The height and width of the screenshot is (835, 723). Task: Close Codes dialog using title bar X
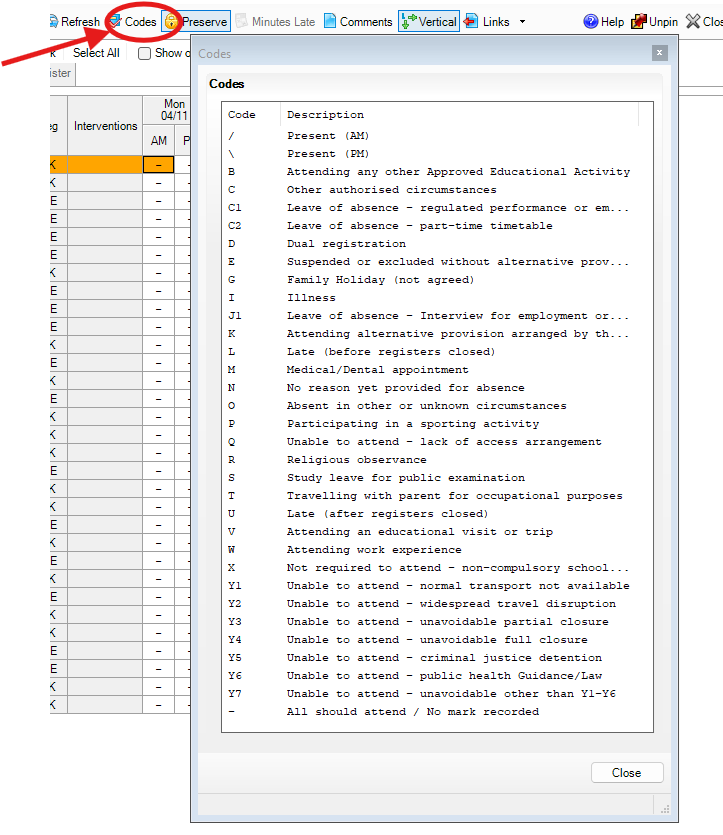[x=659, y=53]
